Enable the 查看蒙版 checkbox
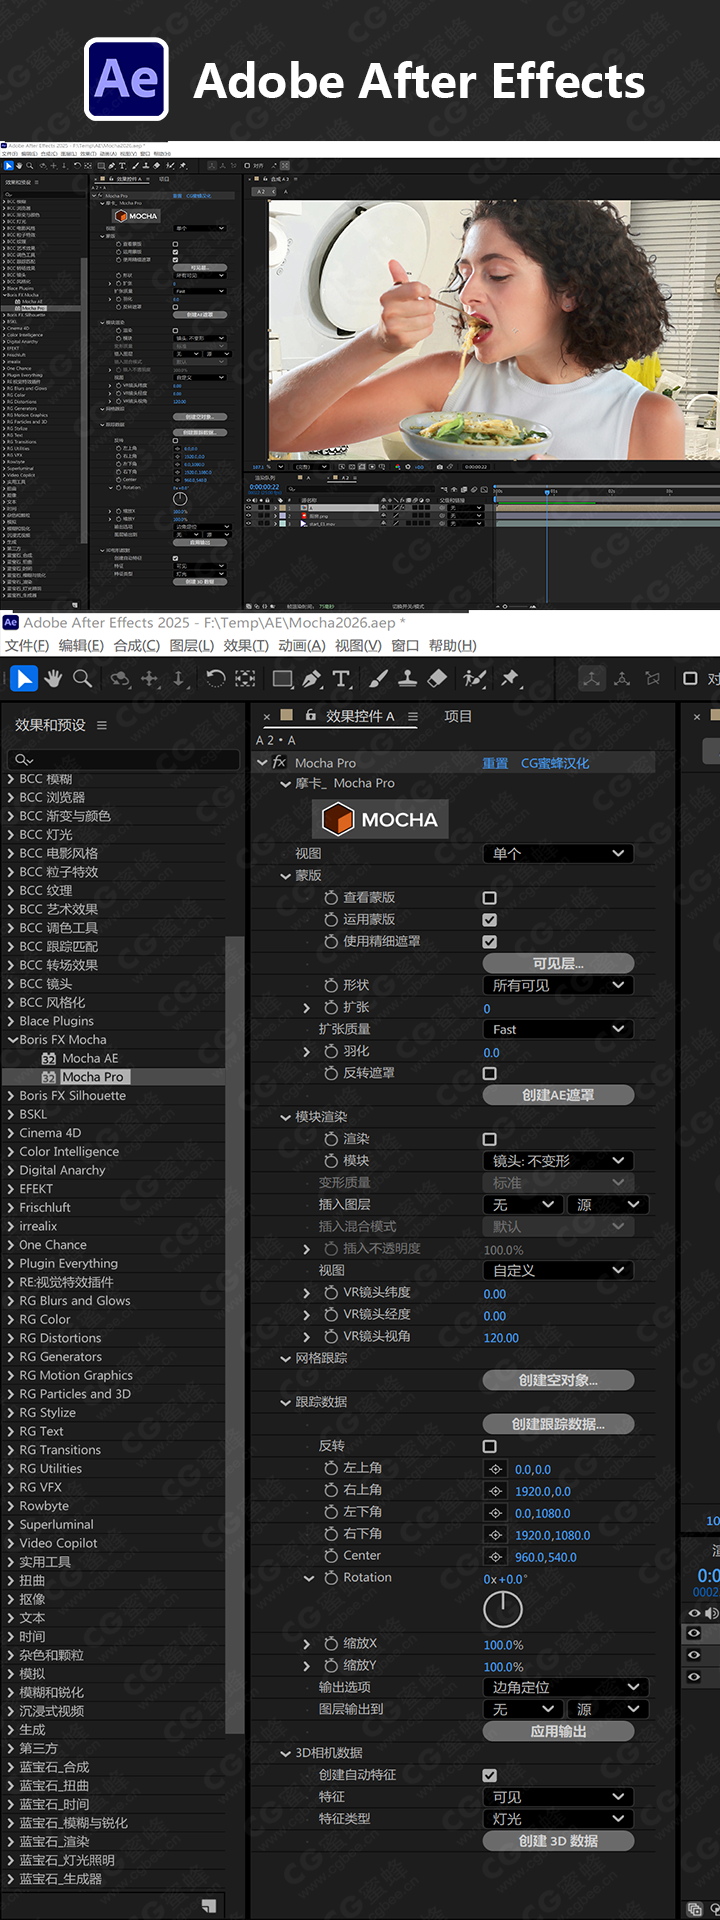 tap(490, 898)
